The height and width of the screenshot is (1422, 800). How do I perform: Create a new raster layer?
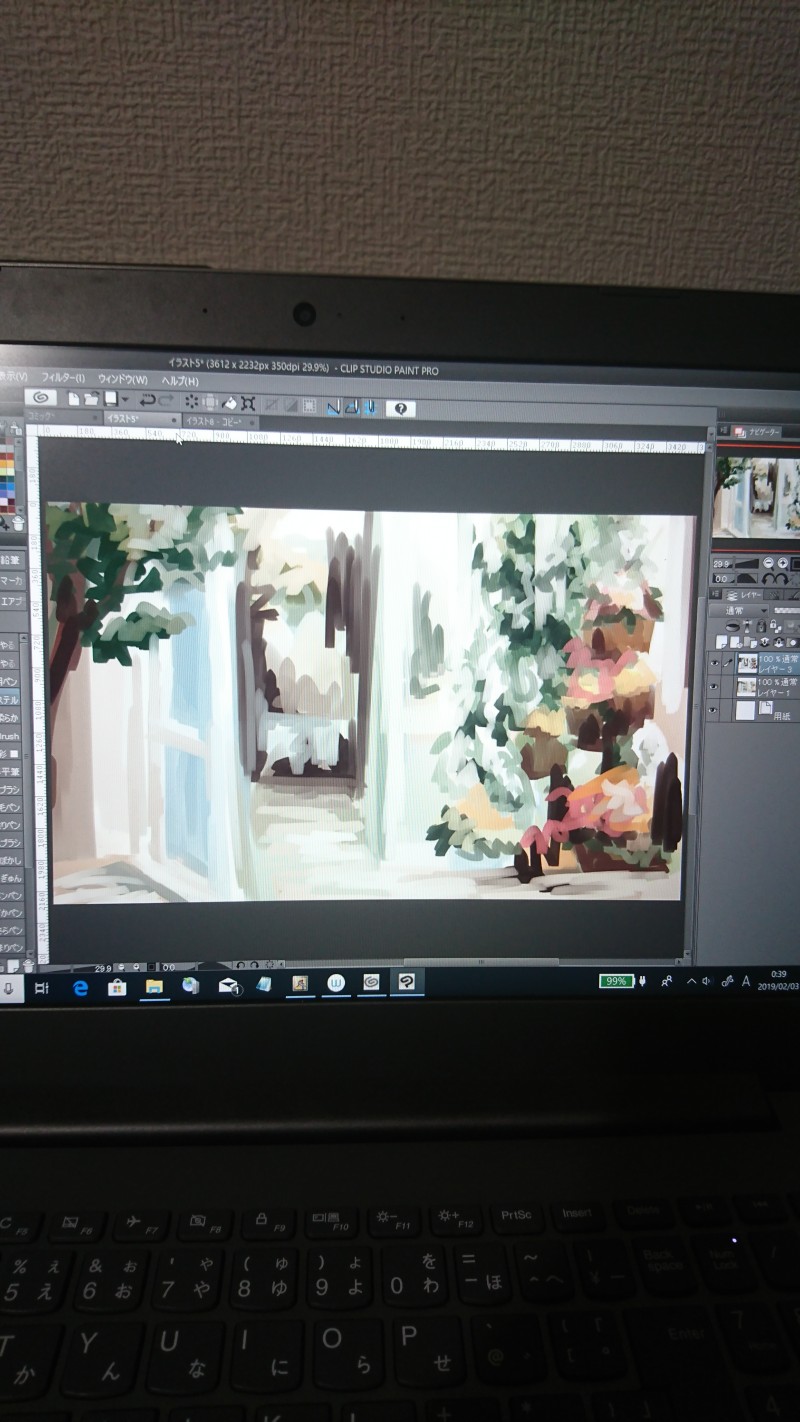[x=721, y=642]
